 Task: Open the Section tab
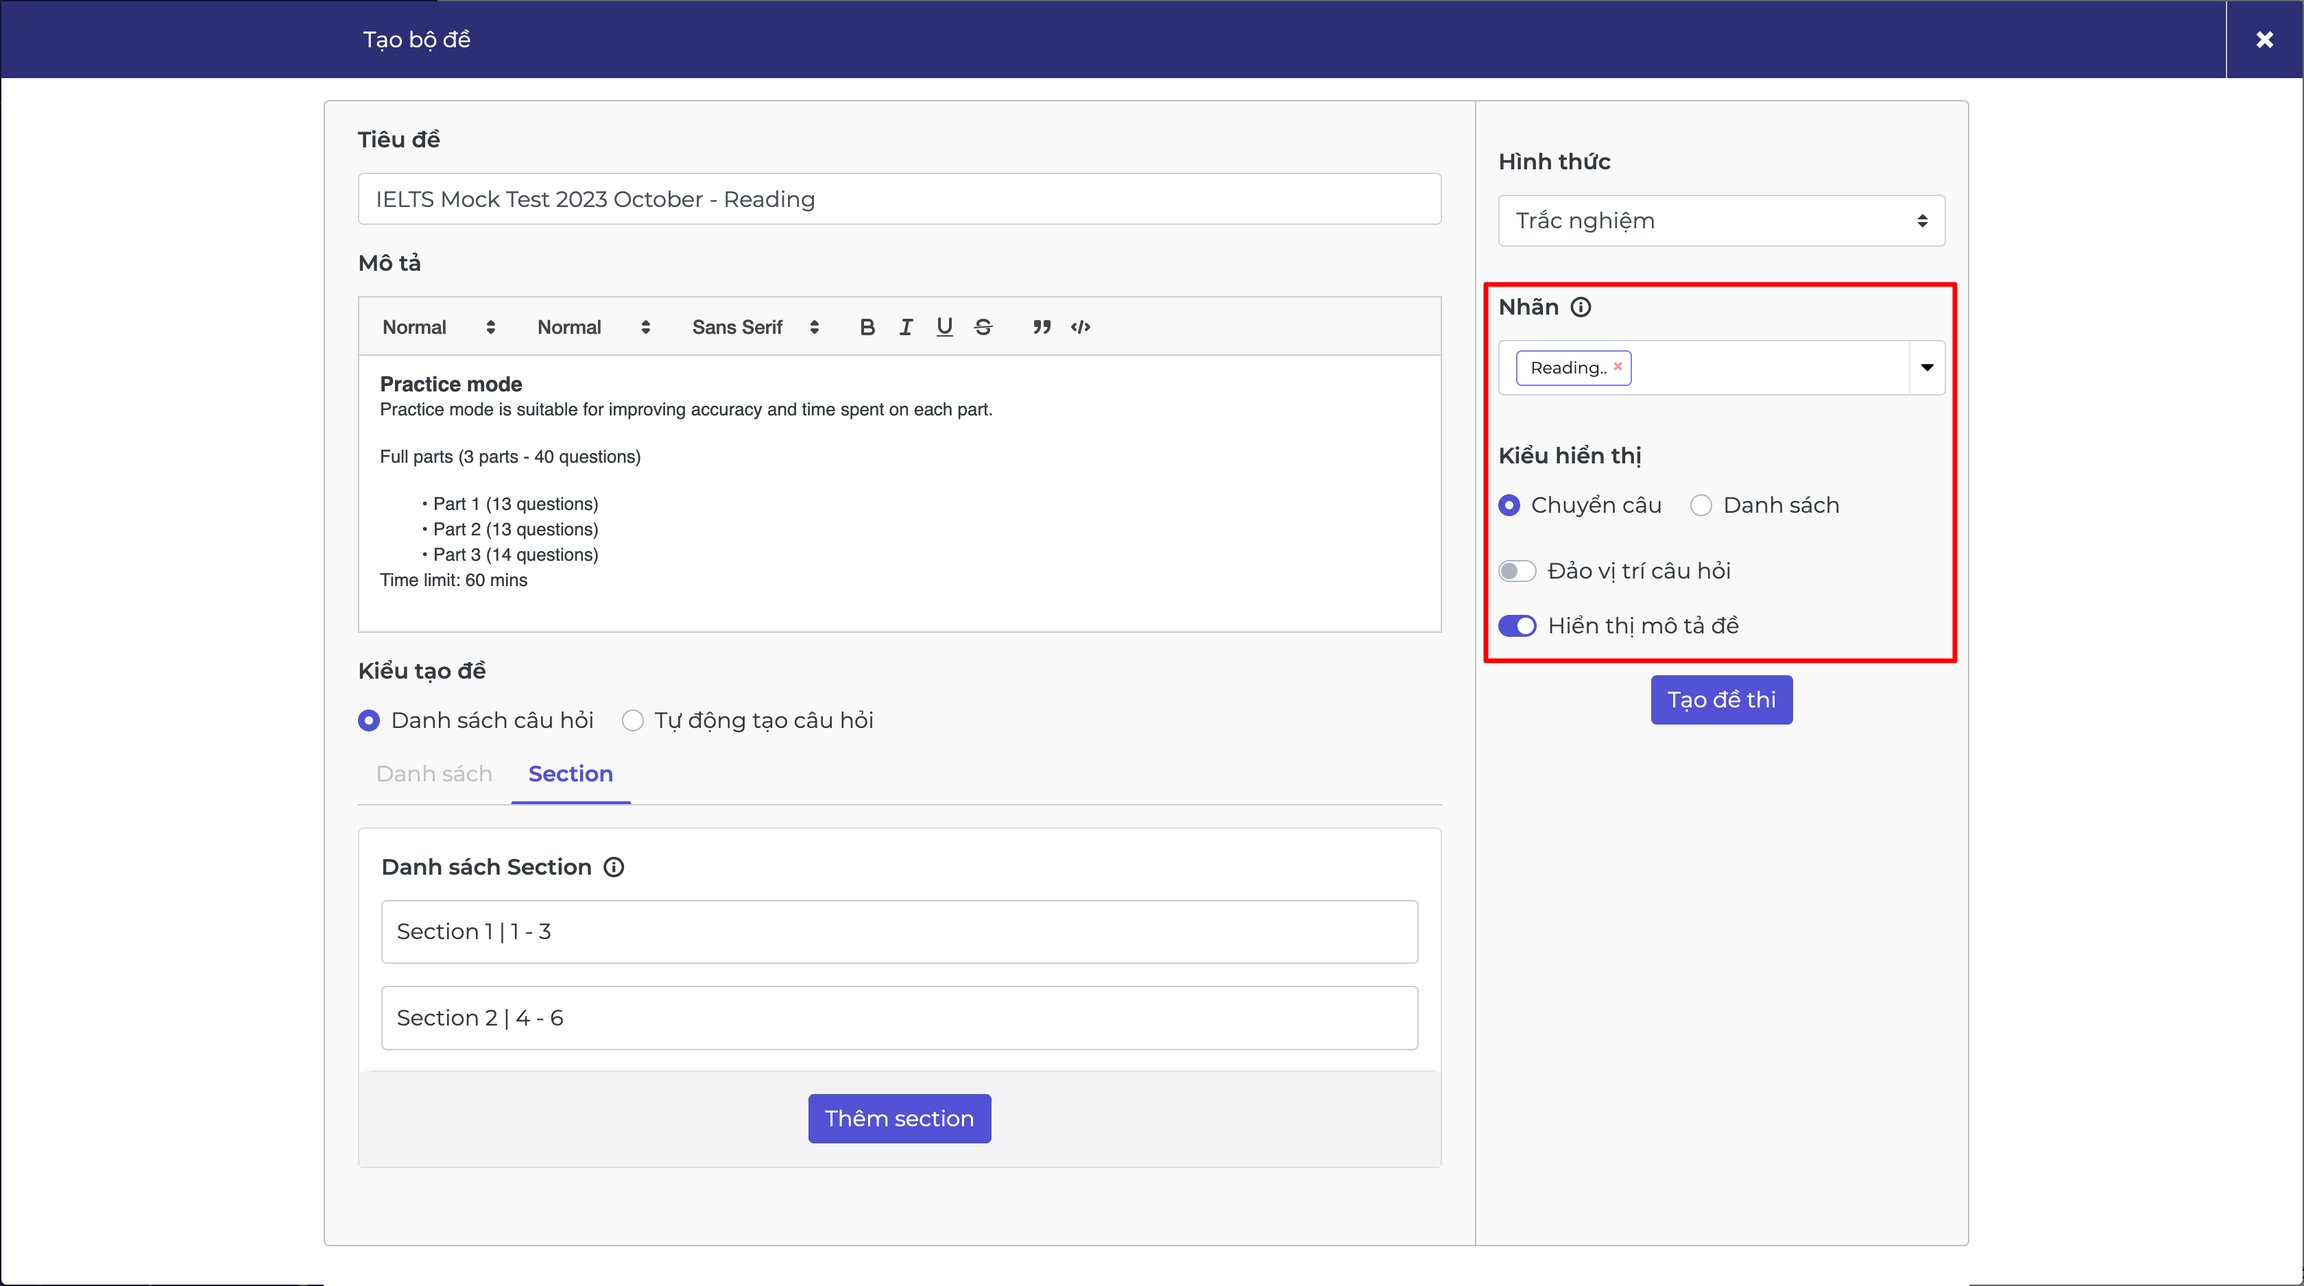pyautogui.click(x=570, y=774)
